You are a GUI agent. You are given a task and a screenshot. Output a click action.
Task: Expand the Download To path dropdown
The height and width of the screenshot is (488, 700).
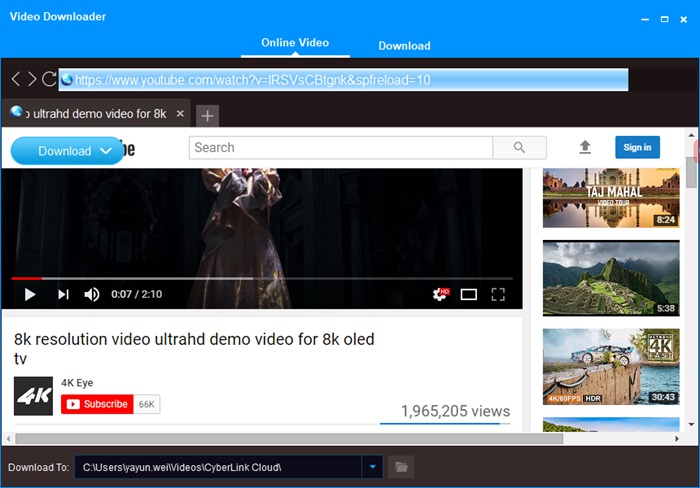tap(372, 467)
